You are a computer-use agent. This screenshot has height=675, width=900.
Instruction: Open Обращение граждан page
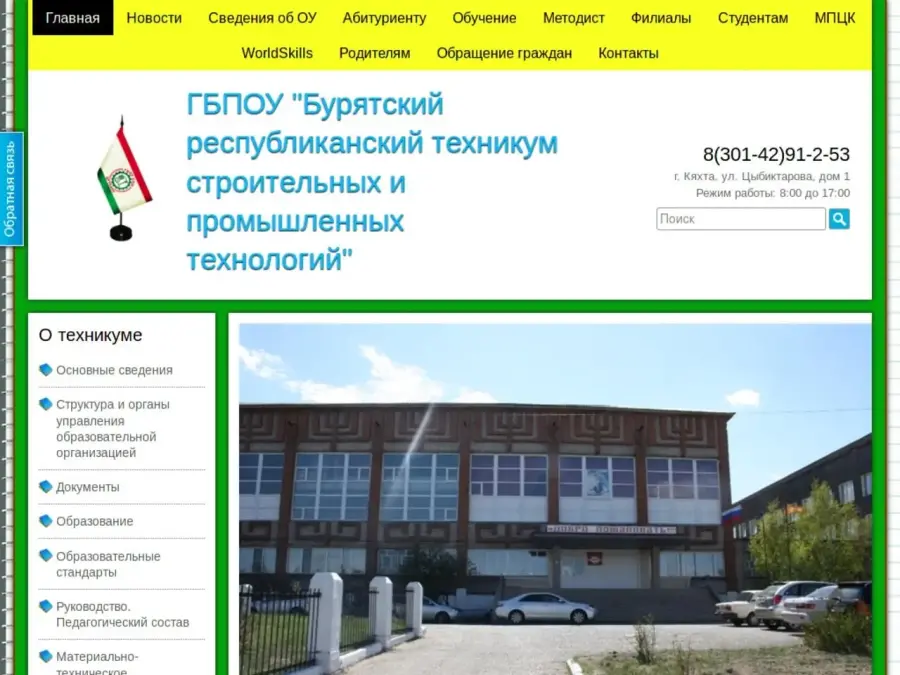tap(504, 53)
